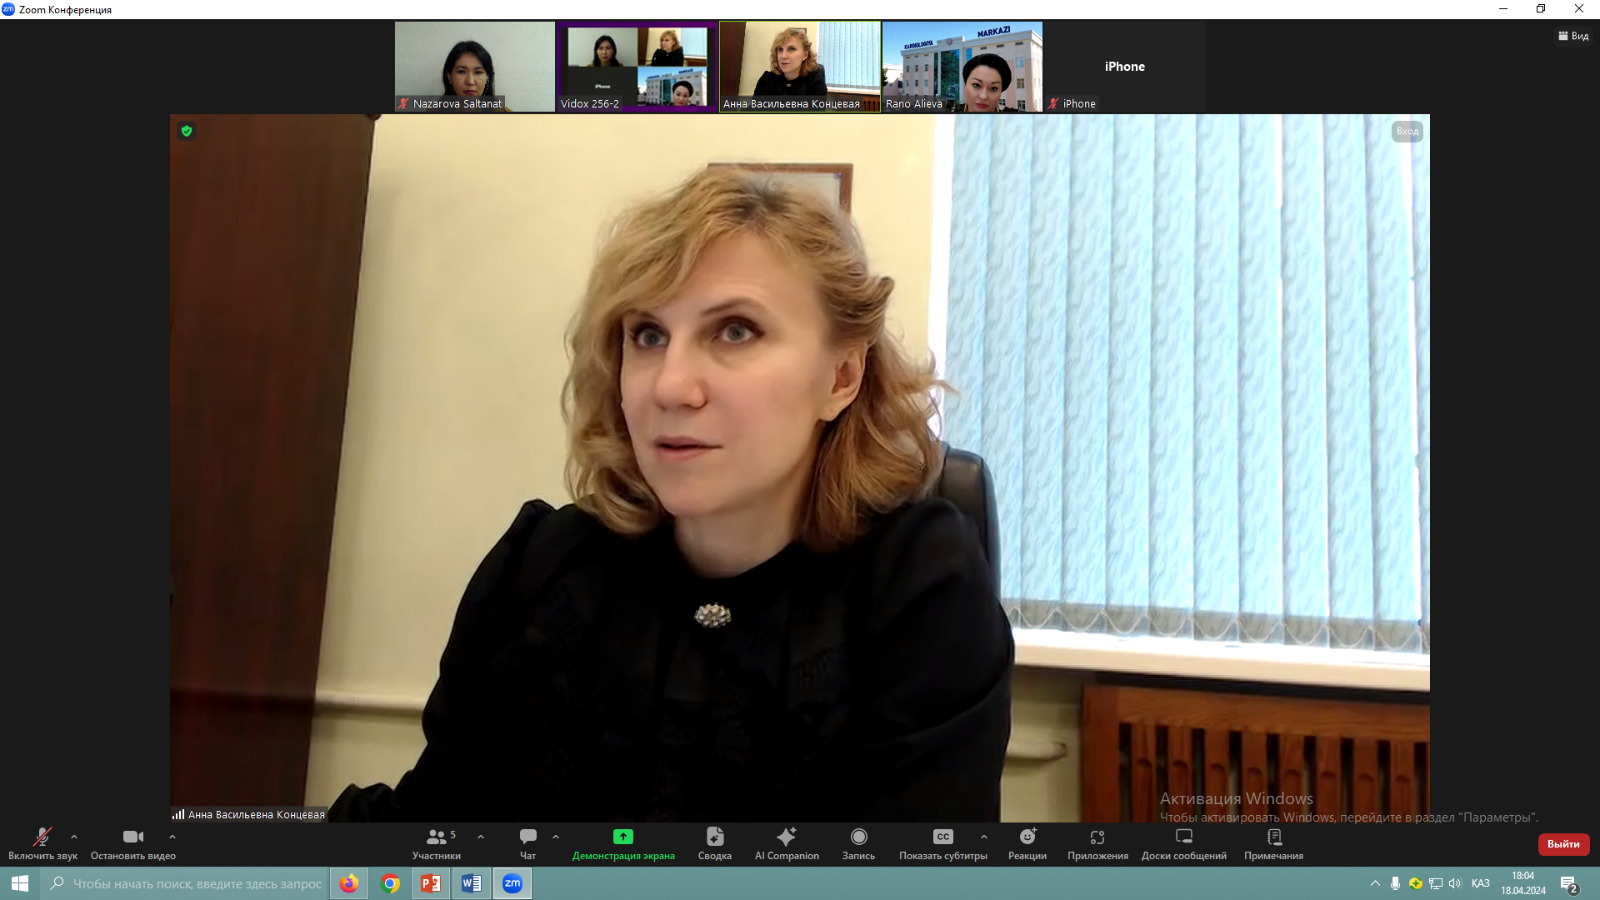
Task: Open the Вид view menu
Action: pos(1573,36)
